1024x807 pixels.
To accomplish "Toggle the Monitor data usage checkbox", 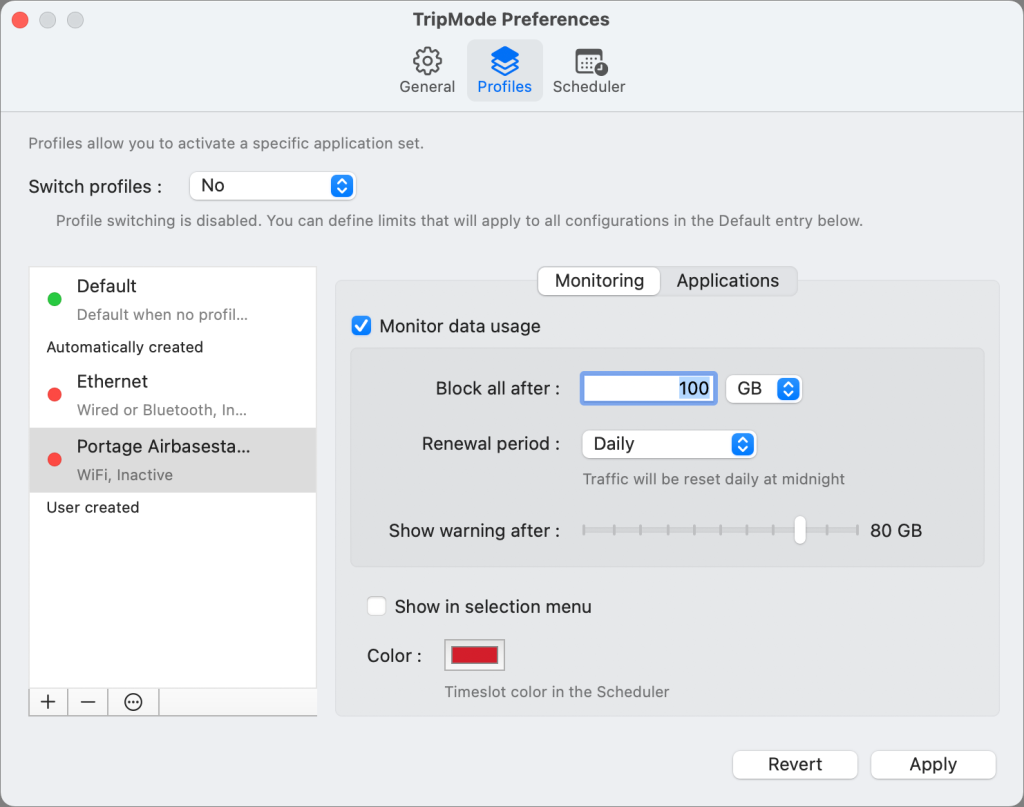I will point(361,326).
